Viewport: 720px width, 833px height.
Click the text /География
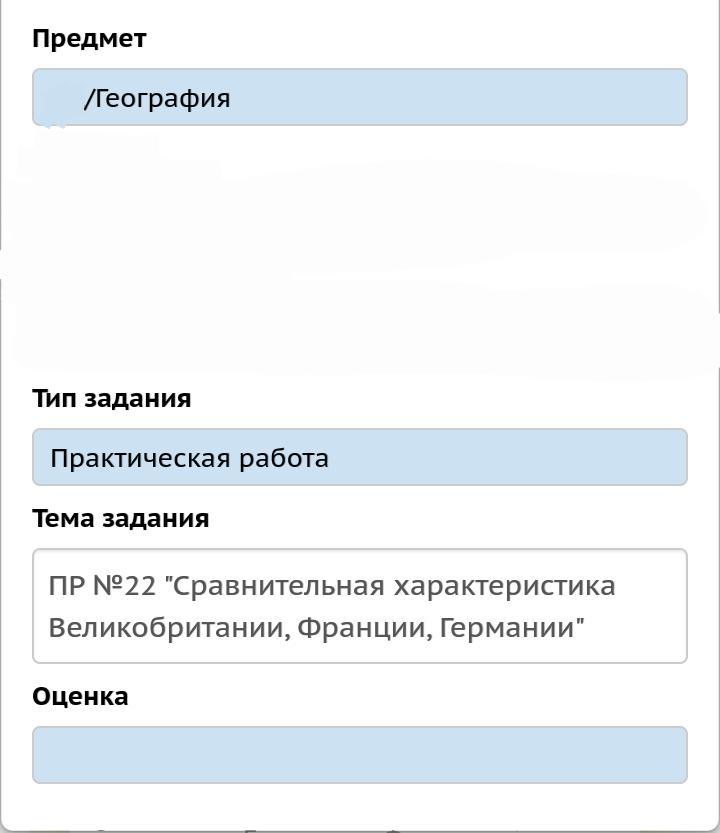coord(158,98)
